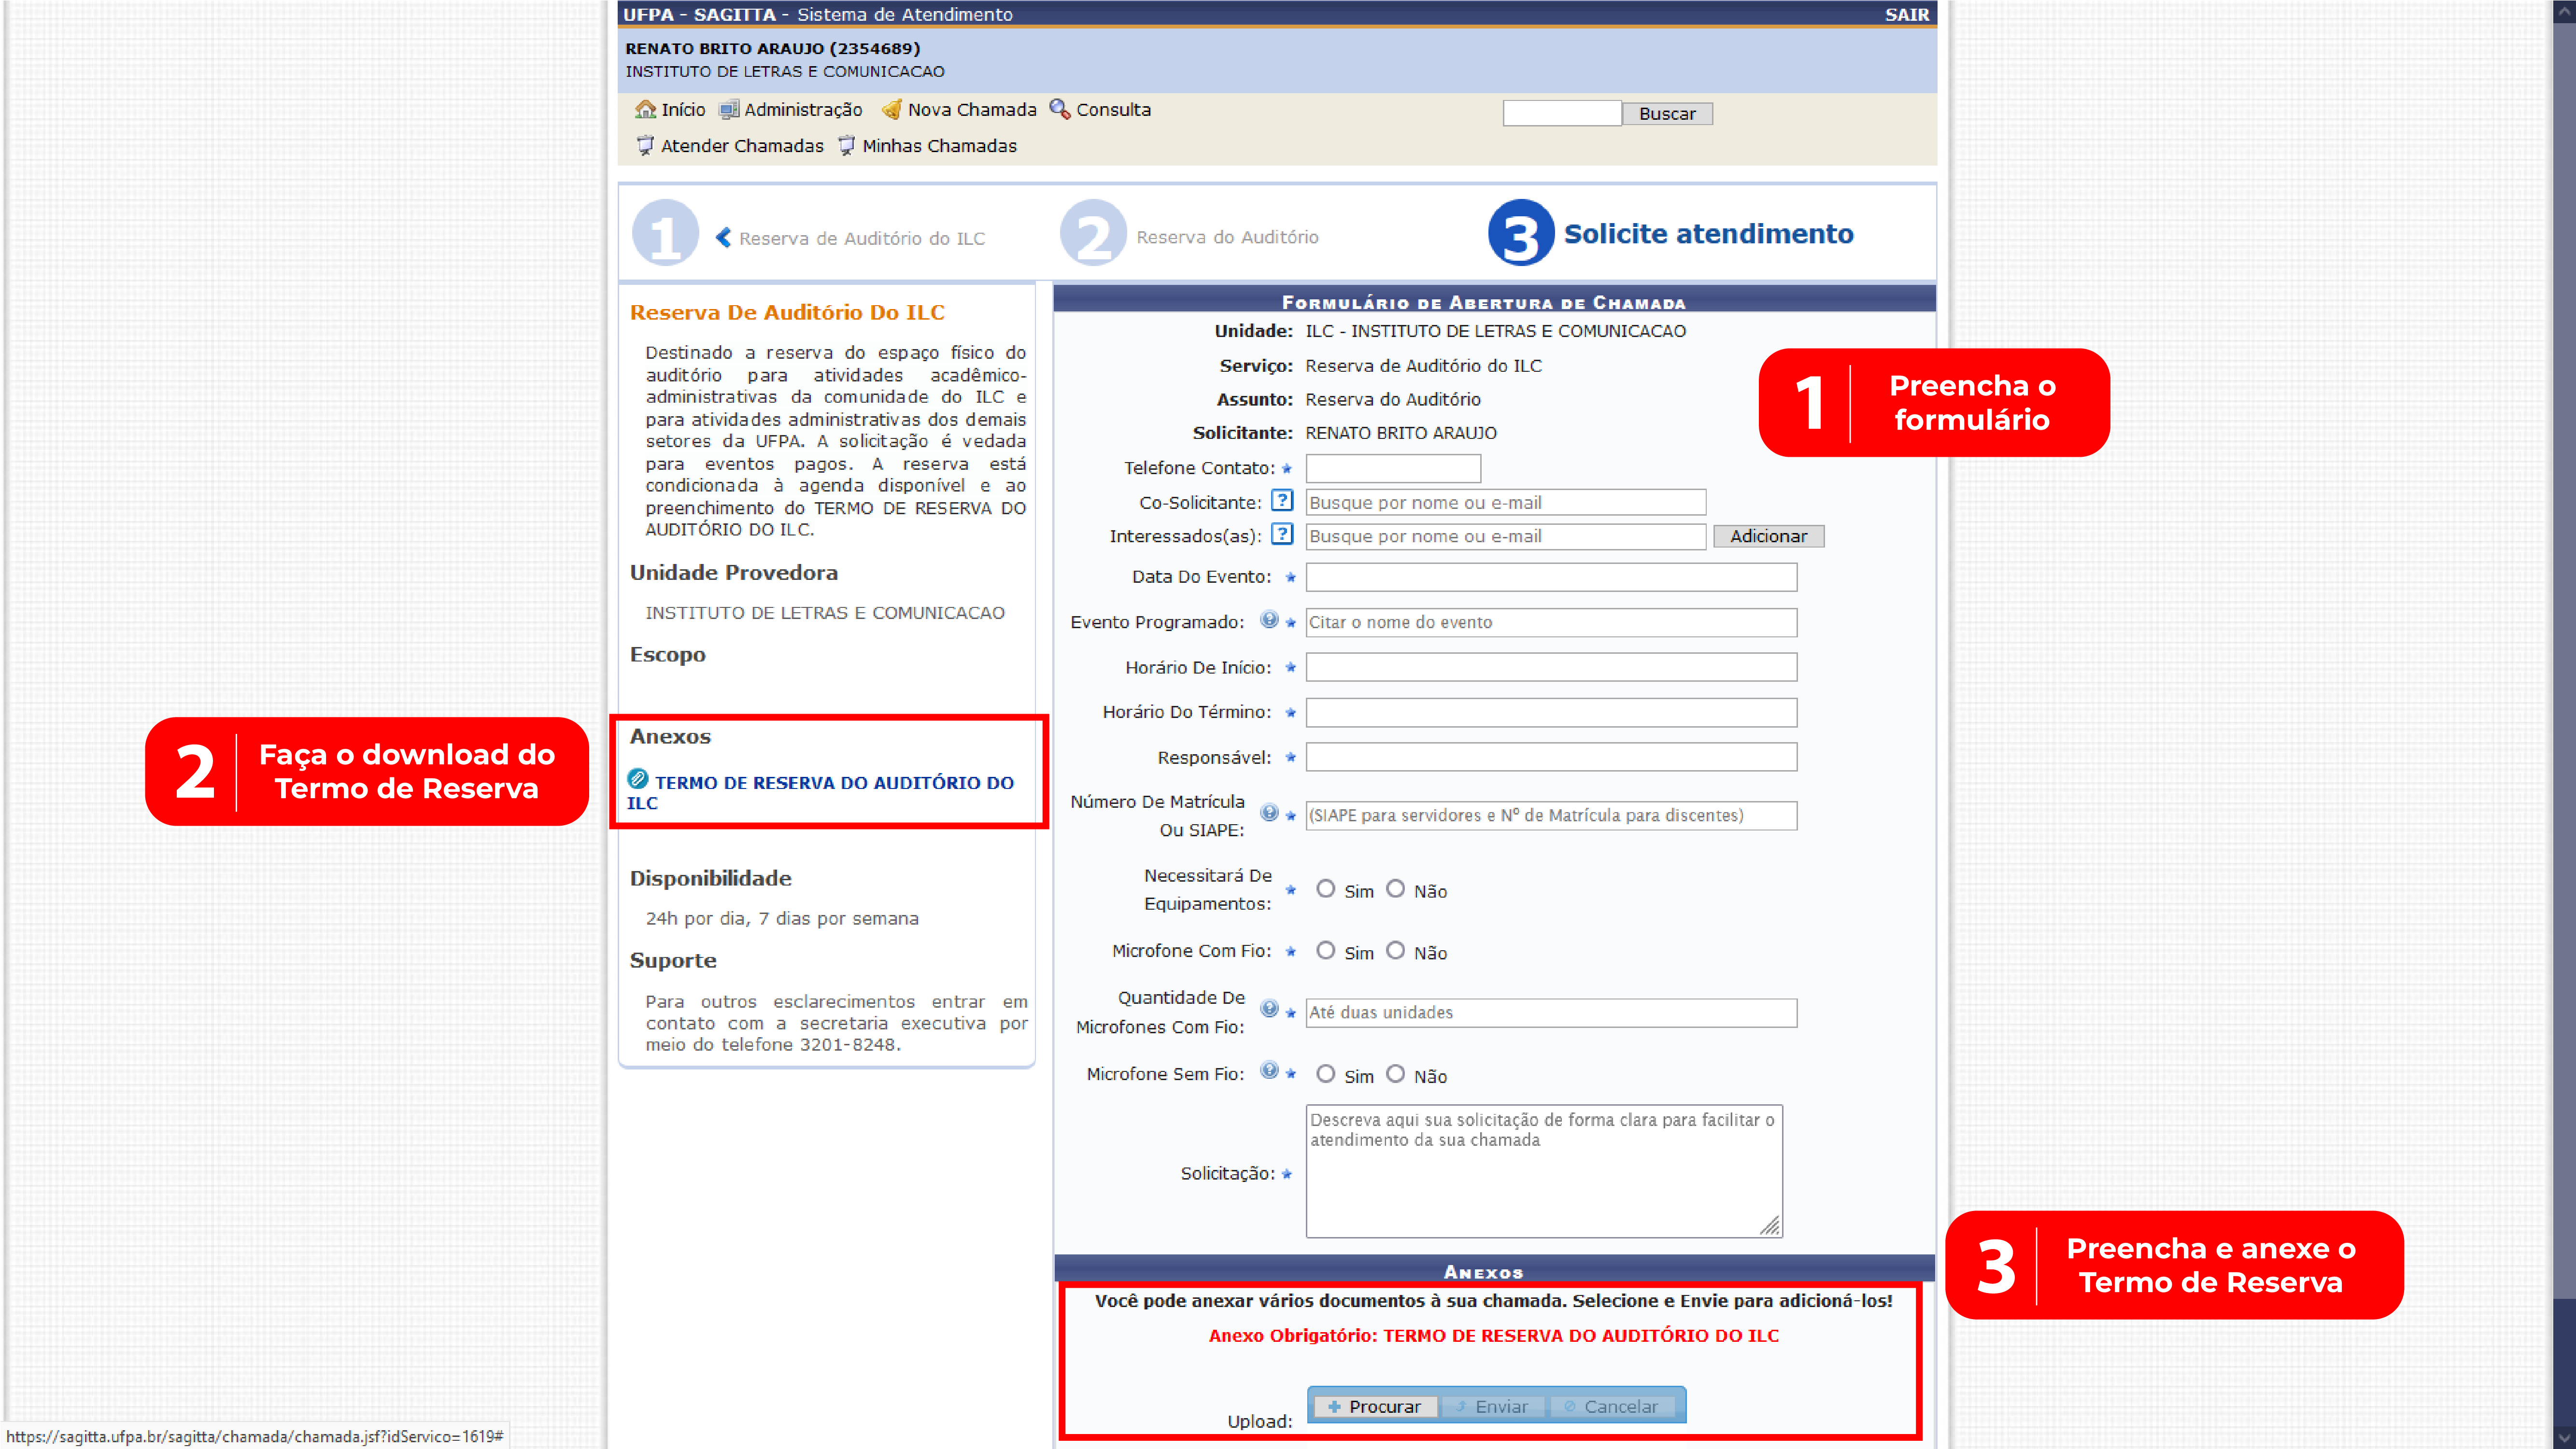Click the magnifier icon beside Consulta
This screenshot has height=1449, width=2576.
[x=1060, y=109]
